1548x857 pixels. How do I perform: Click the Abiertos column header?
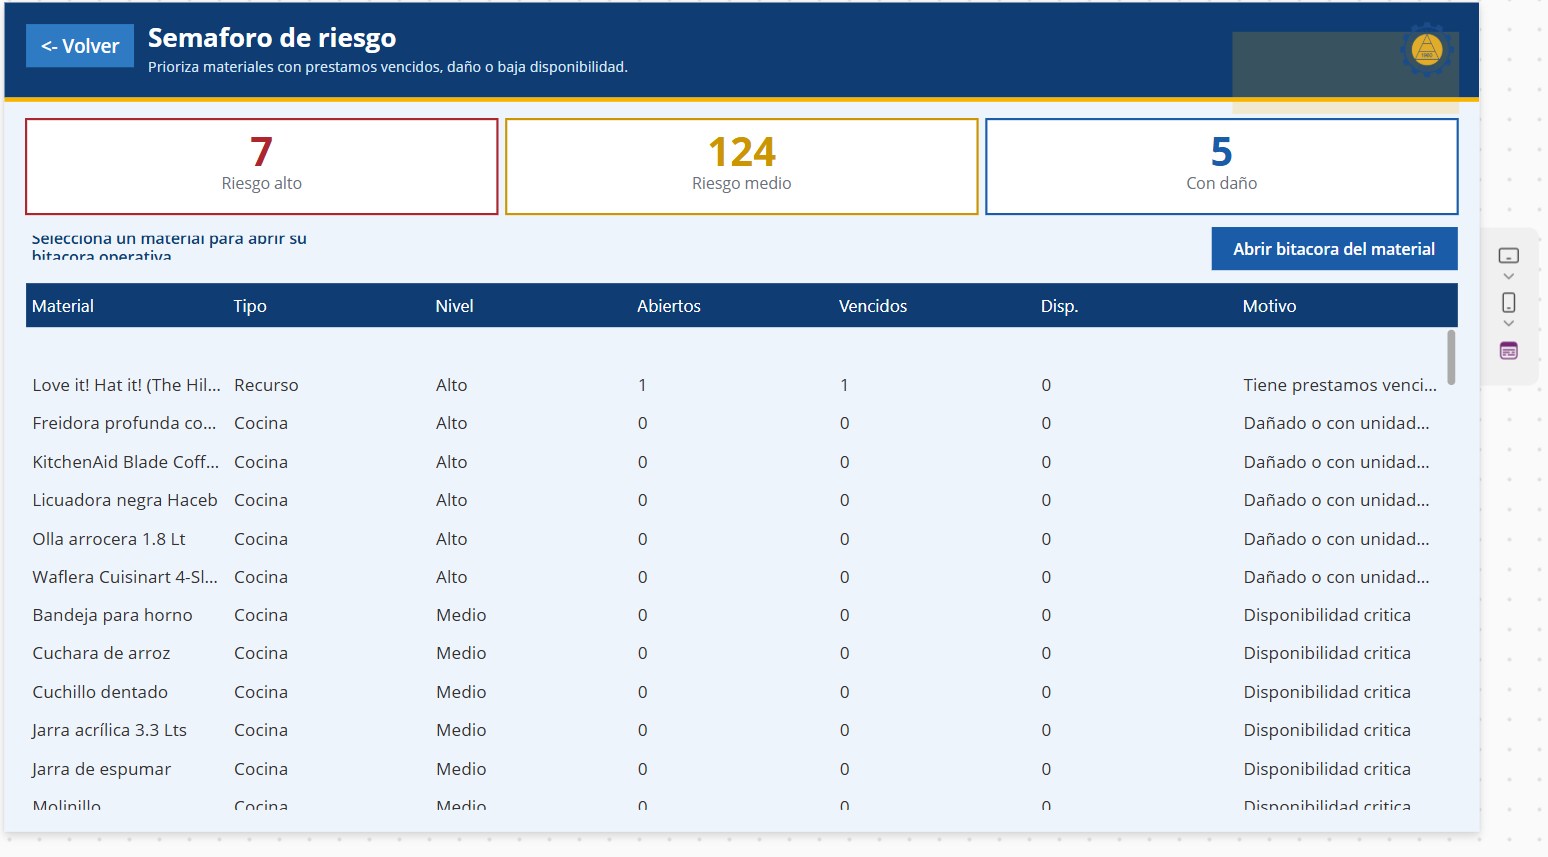click(x=669, y=306)
